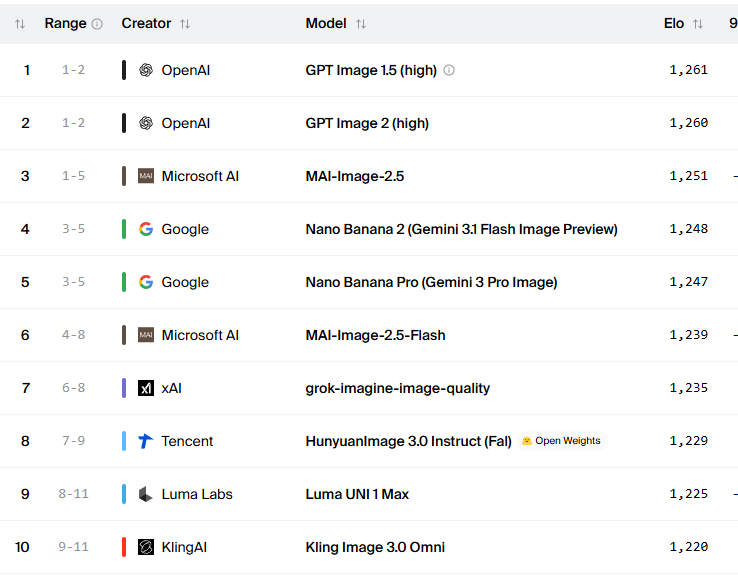This screenshot has width=738, height=577.
Task: Click Microsoft AI logo in MAI-Image-2.5 row
Action: pyautogui.click(x=146, y=176)
